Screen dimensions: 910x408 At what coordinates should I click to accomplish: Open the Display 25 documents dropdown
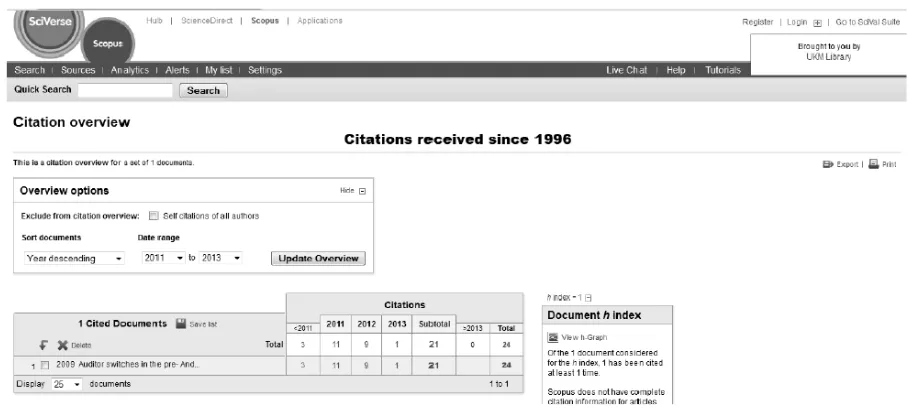coord(67,384)
